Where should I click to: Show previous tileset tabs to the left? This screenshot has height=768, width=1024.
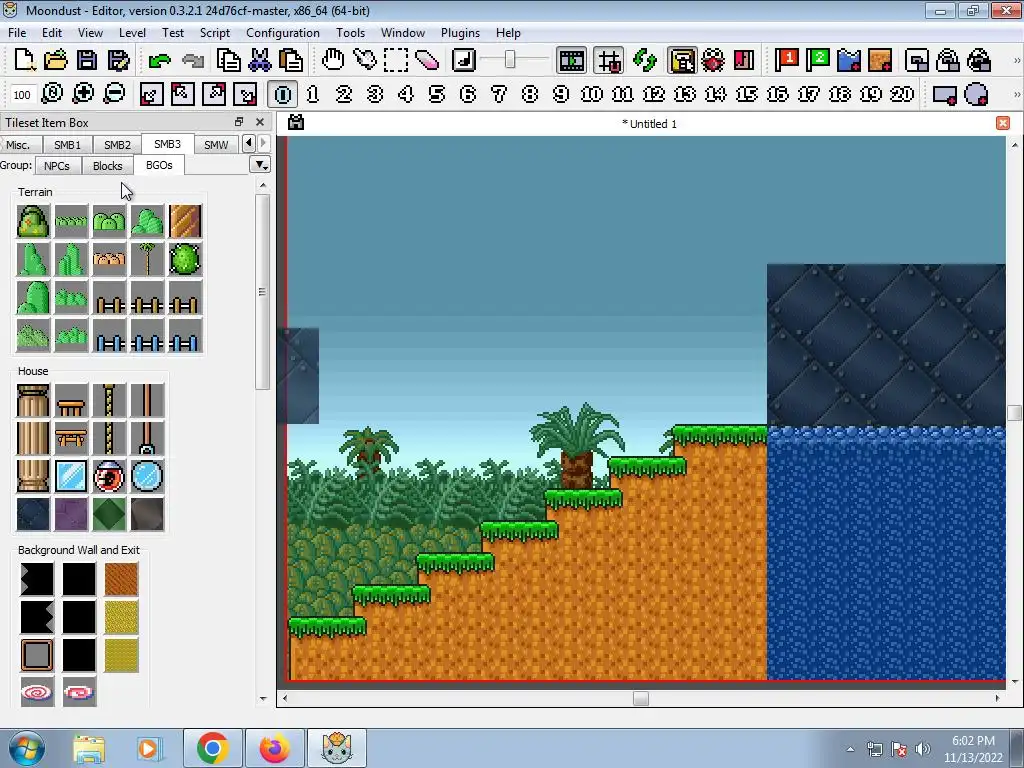click(x=248, y=143)
